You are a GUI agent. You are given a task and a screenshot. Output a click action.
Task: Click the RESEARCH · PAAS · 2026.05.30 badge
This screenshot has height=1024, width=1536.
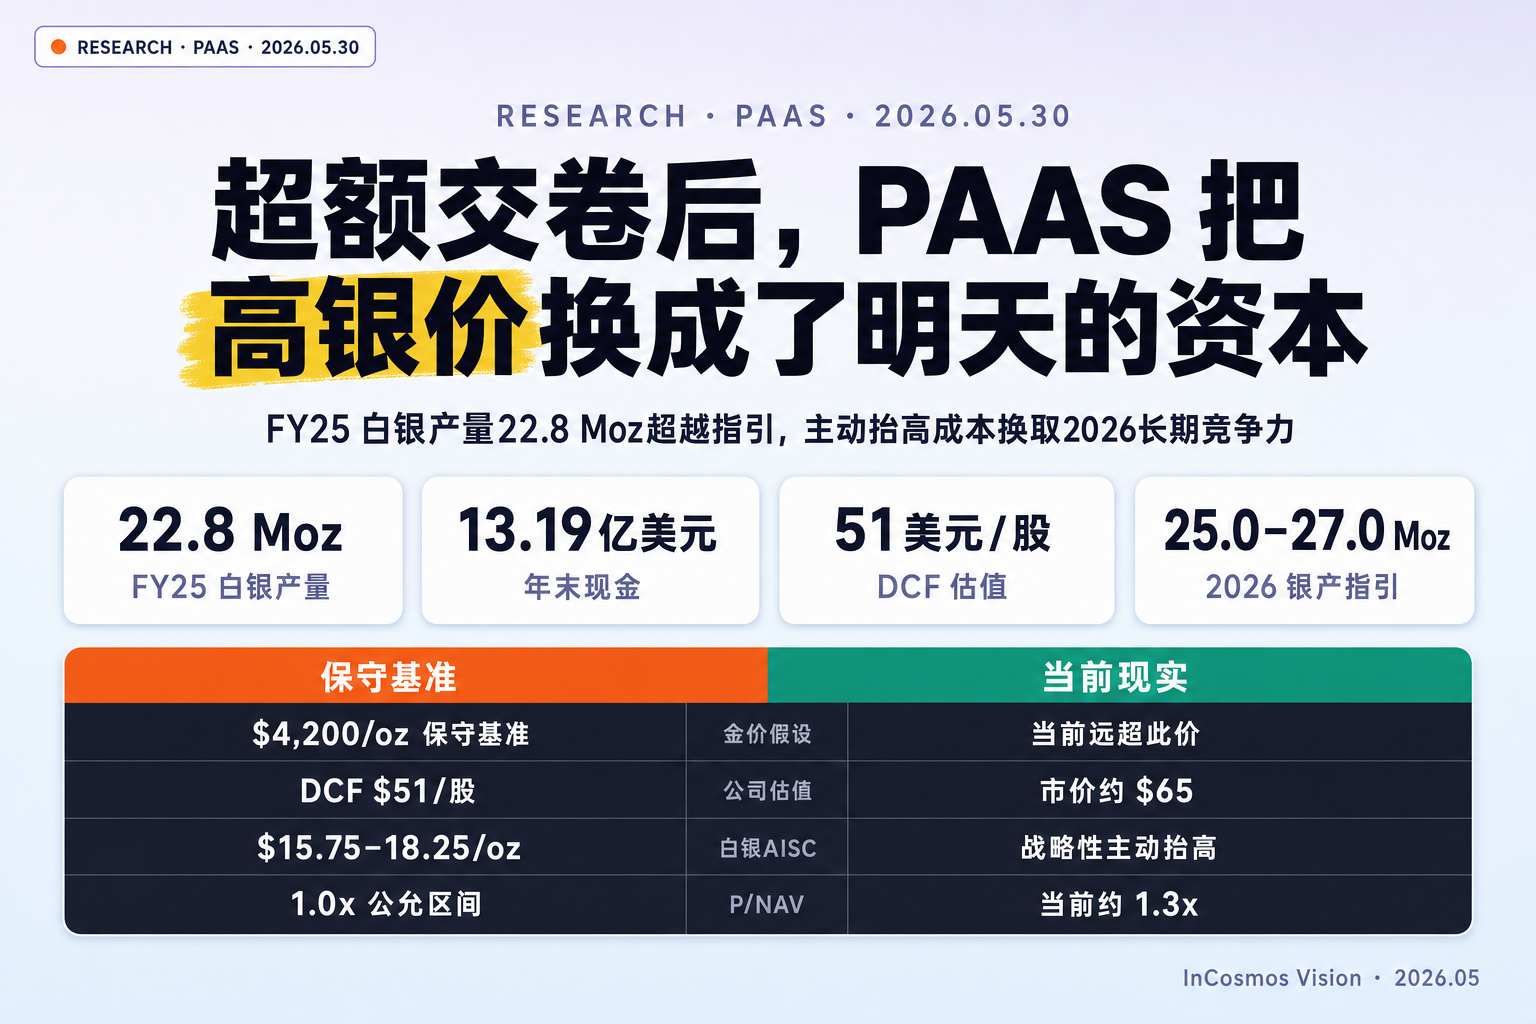(205, 47)
